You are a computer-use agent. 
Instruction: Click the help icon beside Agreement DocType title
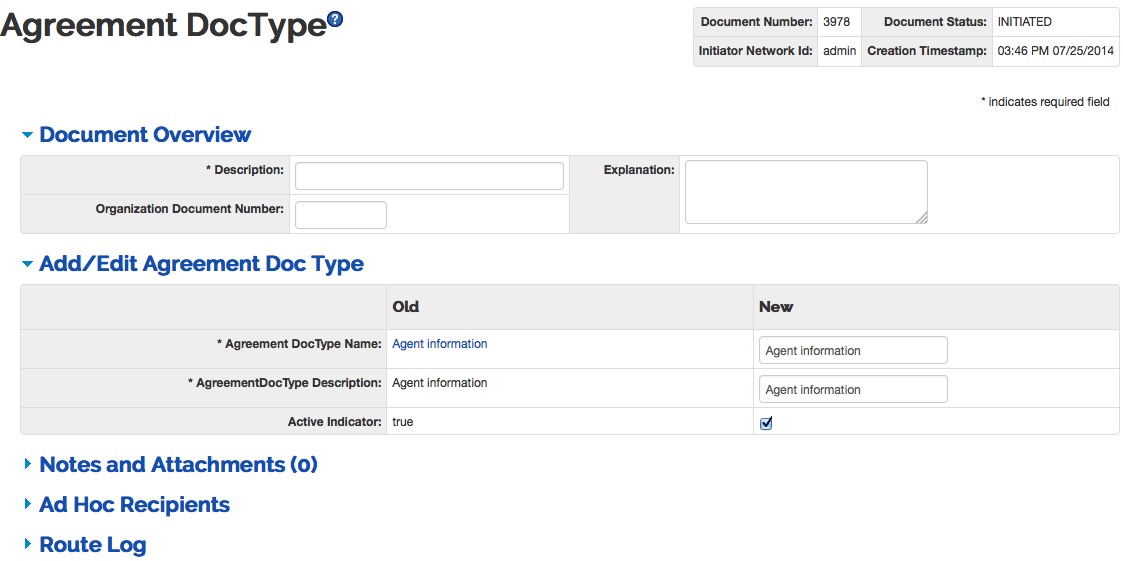pyautogui.click(x=335, y=19)
